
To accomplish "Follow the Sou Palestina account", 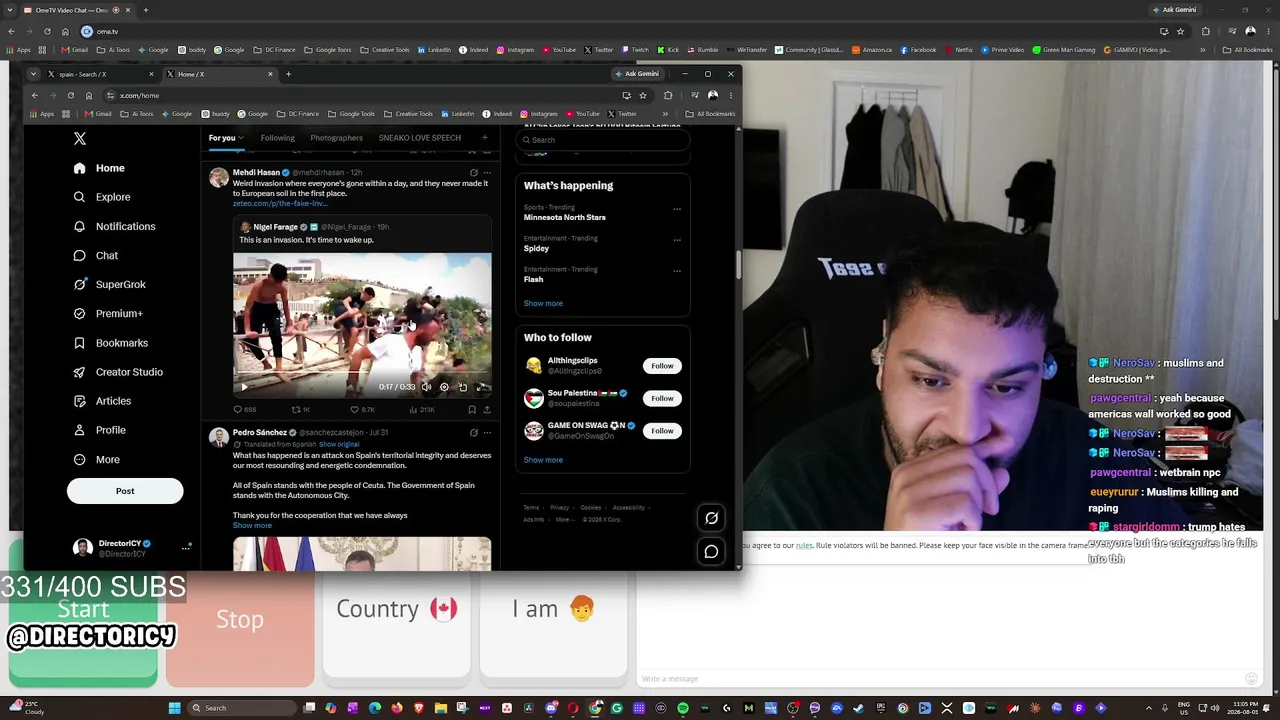I will pyautogui.click(x=662, y=398).
